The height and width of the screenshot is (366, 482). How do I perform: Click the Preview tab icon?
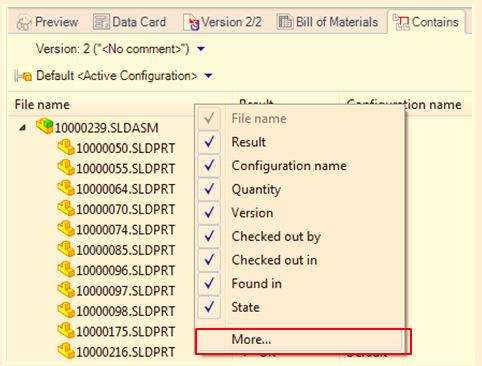coord(24,23)
